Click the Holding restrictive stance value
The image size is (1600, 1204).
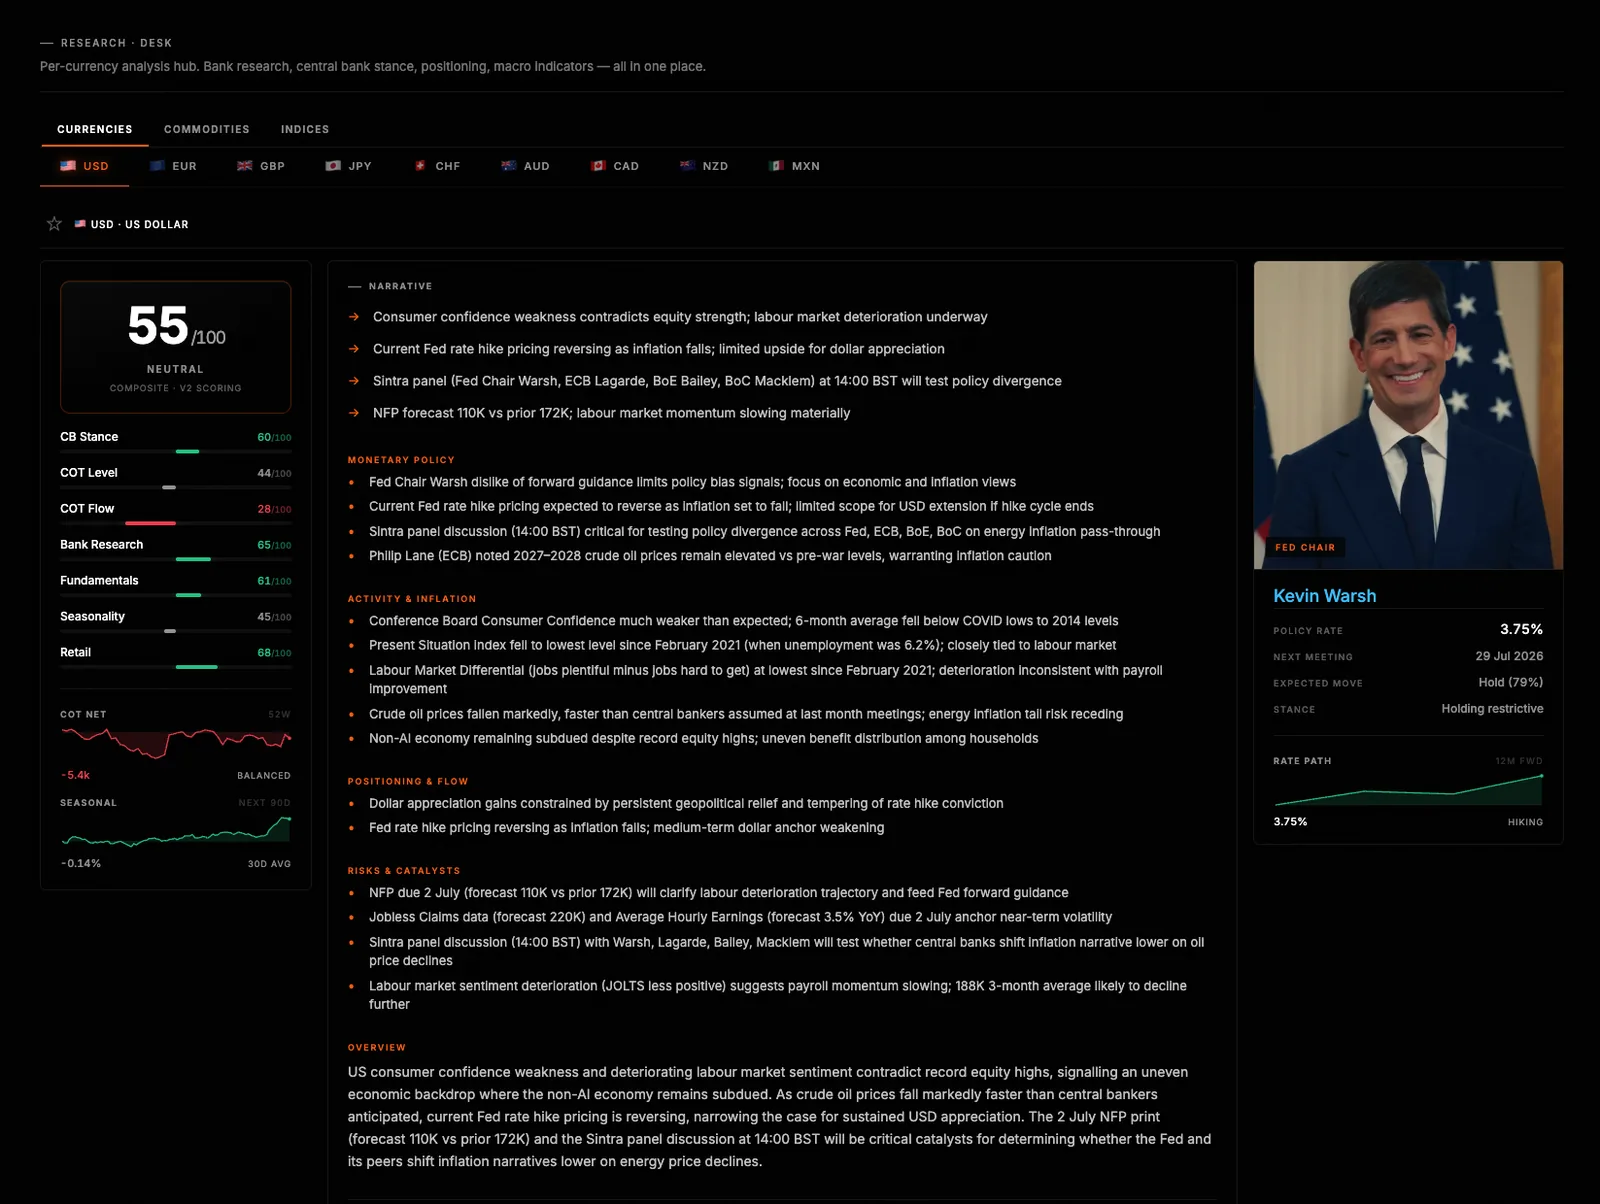pos(1492,708)
